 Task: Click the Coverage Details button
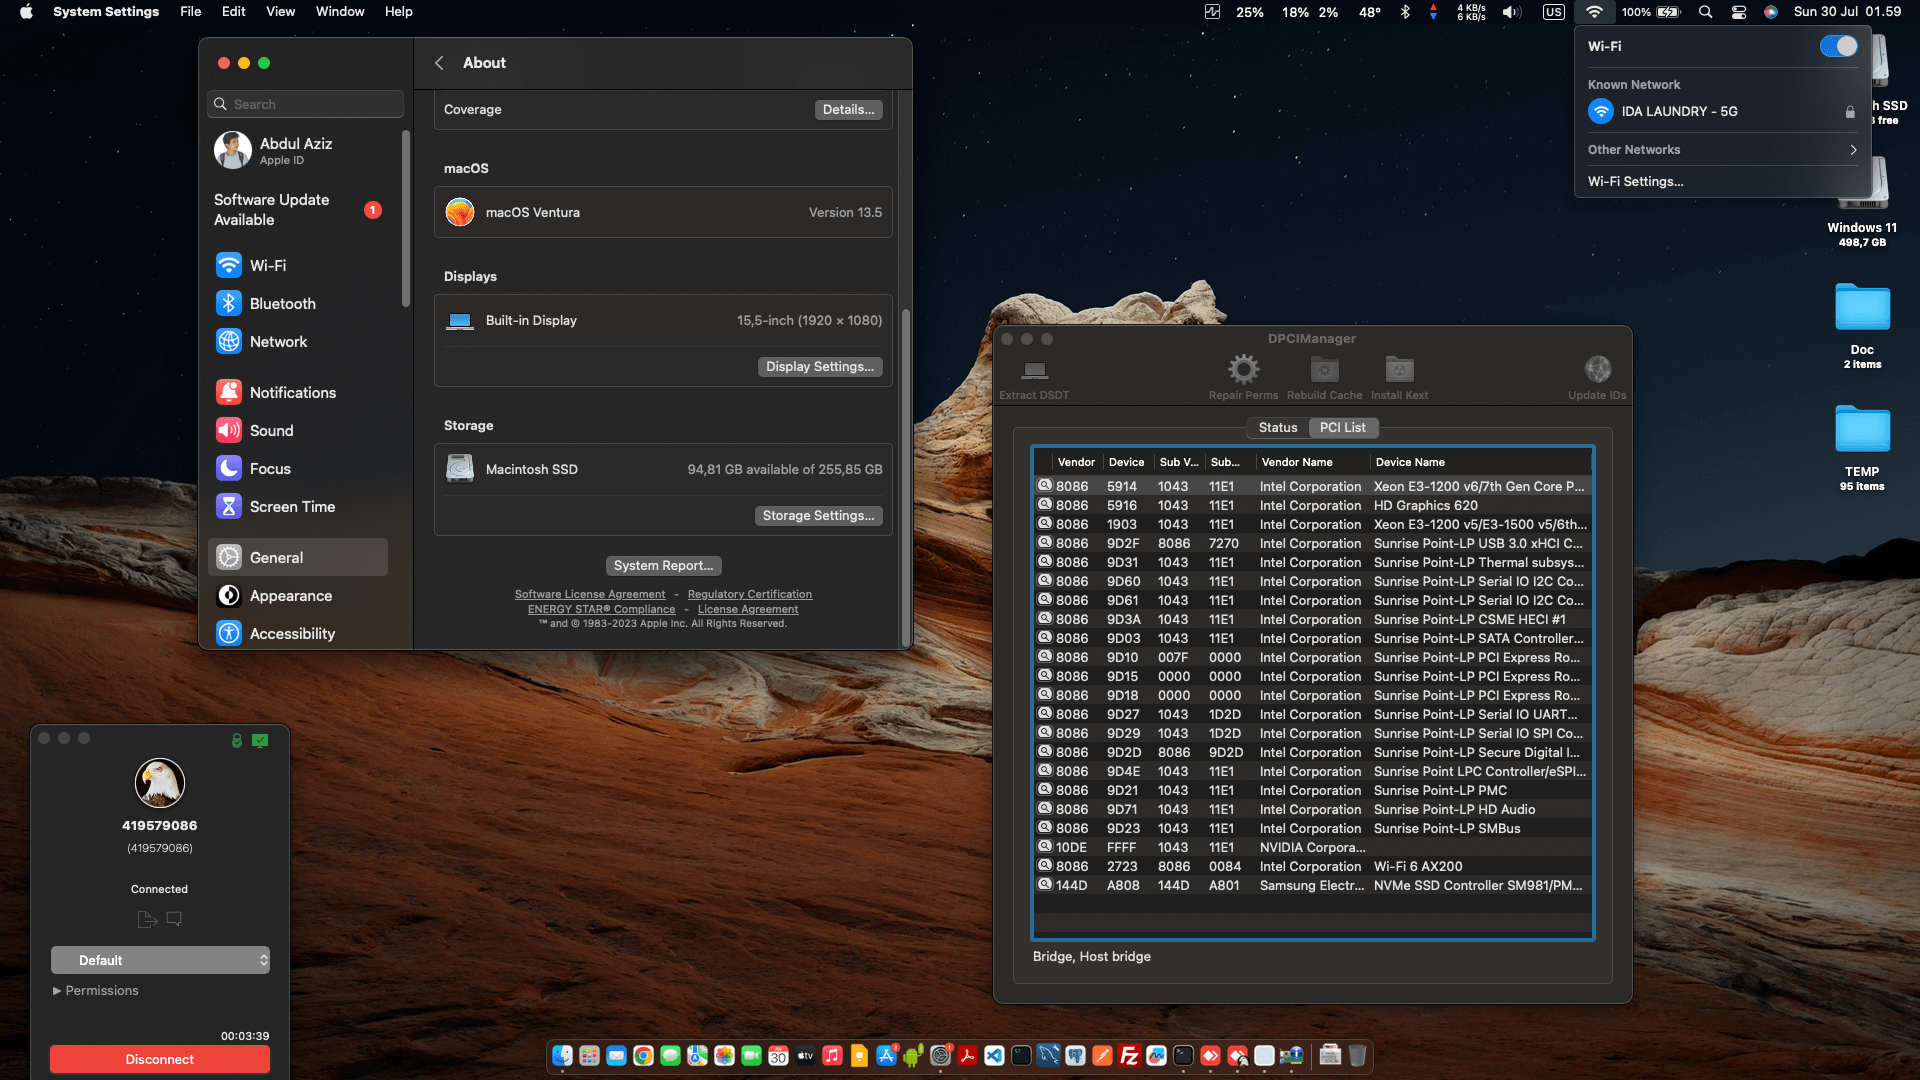point(848,110)
